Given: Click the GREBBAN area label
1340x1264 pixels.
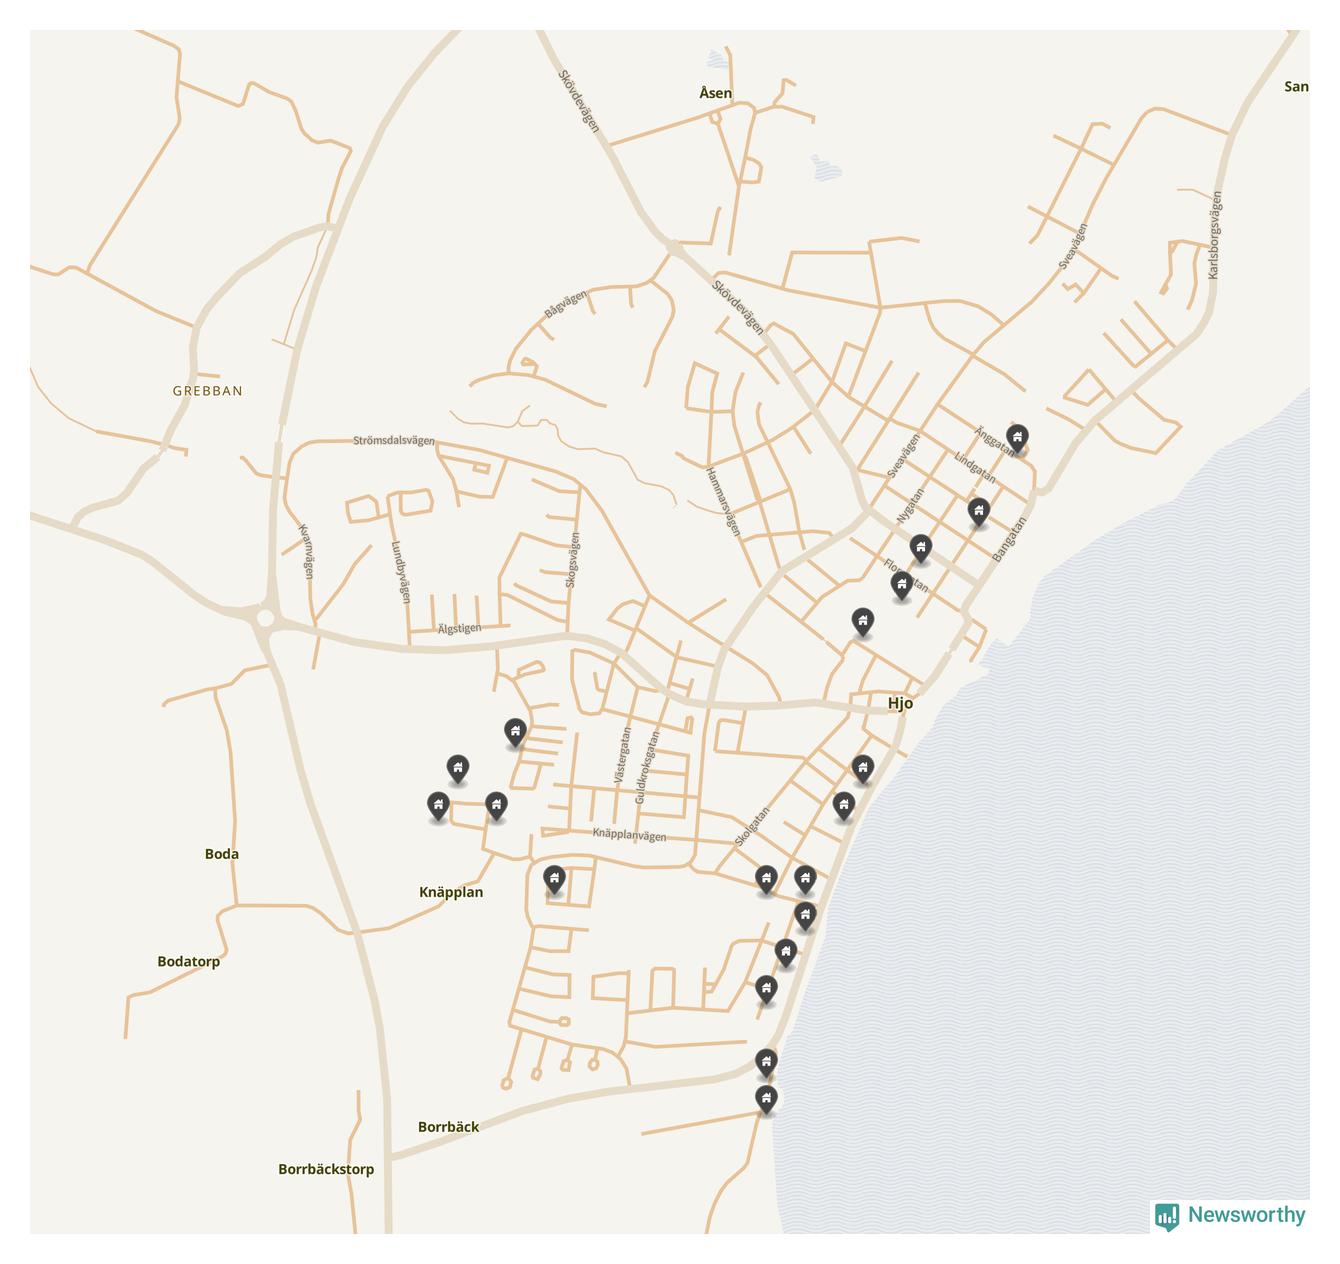Looking at the screenshot, I should click(x=208, y=391).
